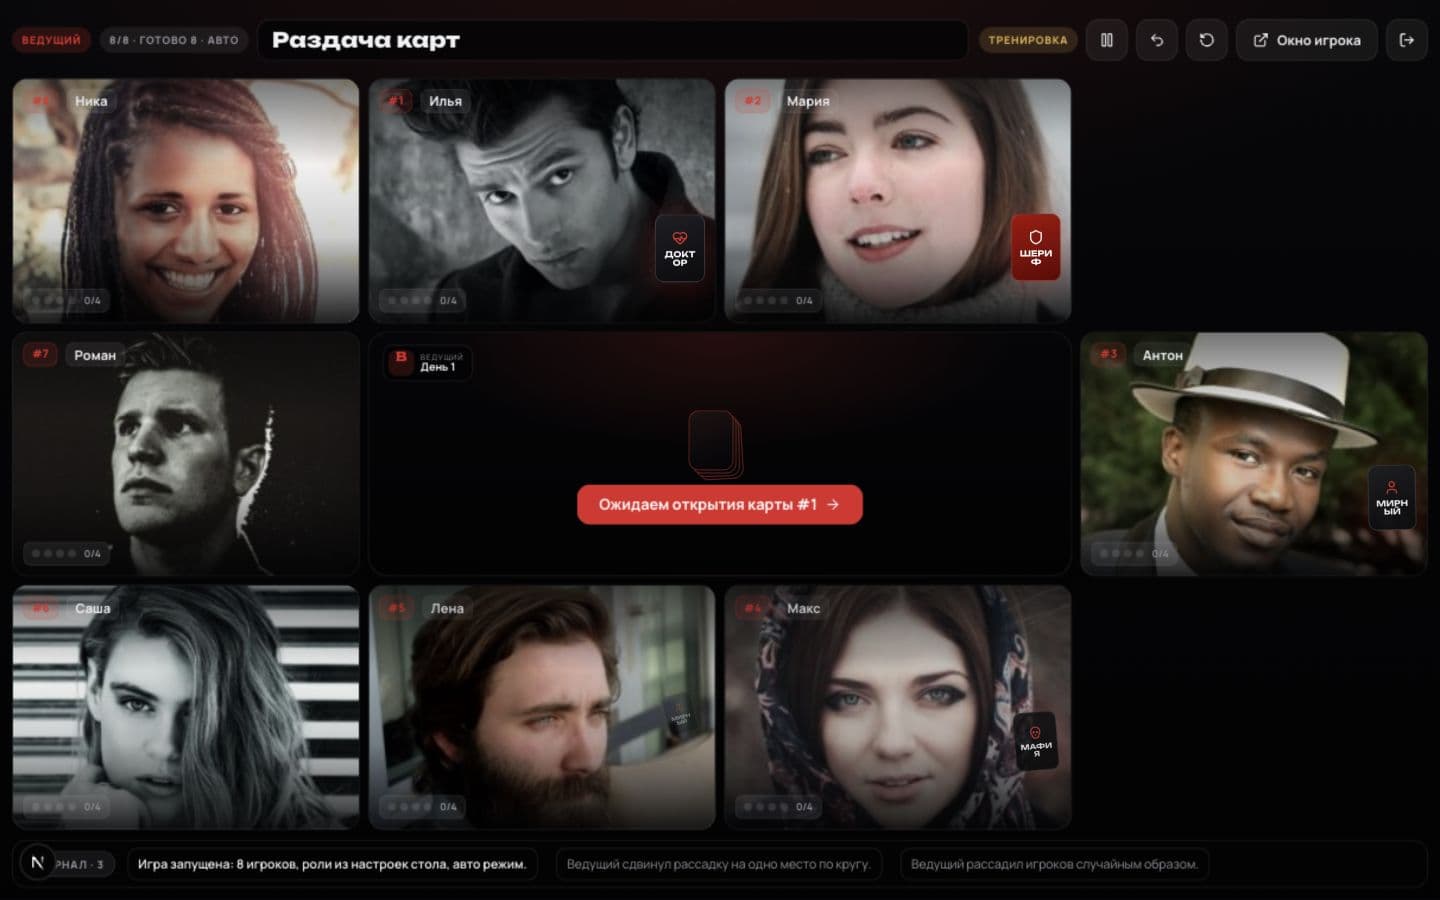Click Антон's "МИРНЫЙ" role card icon
Viewport: 1440px width, 900px height.
pos(1391,497)
